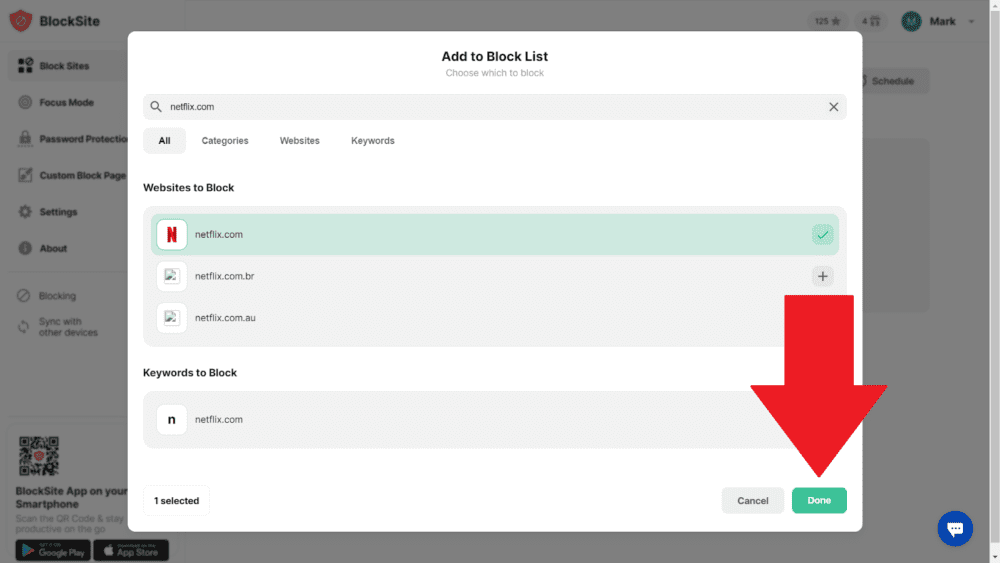The height and width of the screenshot is (563, 1000).
Task: Switch to the Categories tab
Action: tap(225, 141)
